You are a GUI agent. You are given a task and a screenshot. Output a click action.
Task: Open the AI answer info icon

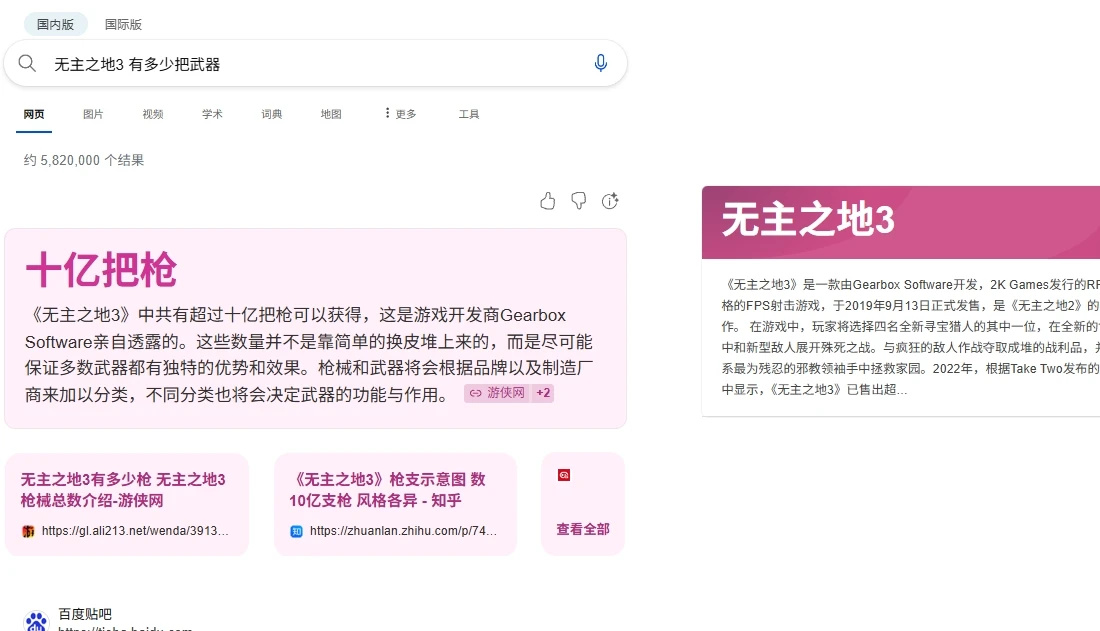(610, 201)
